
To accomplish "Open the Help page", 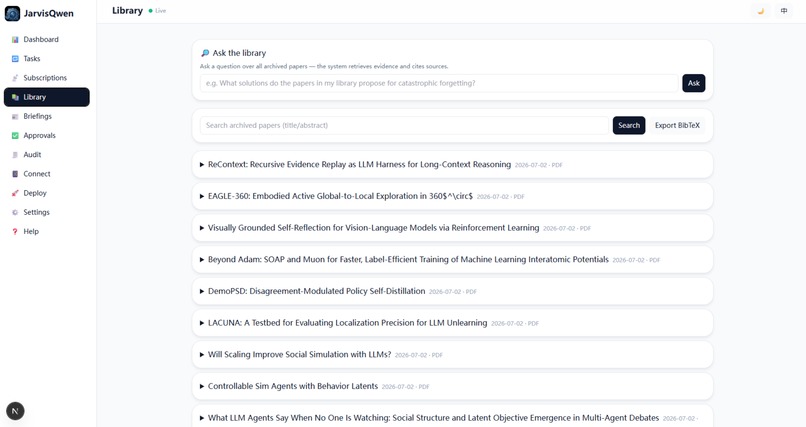I will [x=47, y=232].
